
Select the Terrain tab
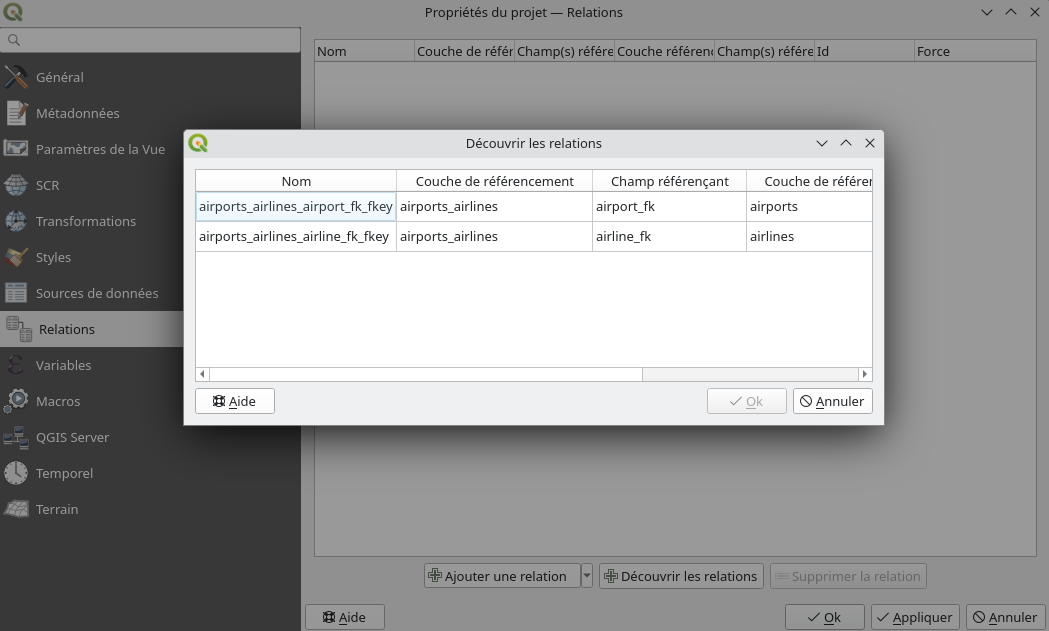[151, 510]
